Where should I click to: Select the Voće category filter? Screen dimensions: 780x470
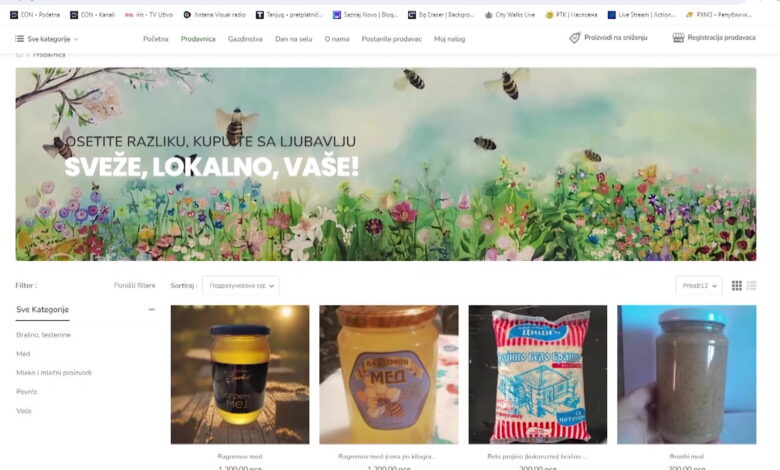click(x=24, y=411)
